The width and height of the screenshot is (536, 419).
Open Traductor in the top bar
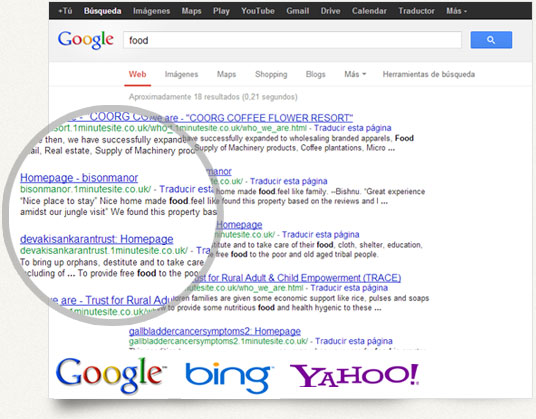(x=416, y=11)
